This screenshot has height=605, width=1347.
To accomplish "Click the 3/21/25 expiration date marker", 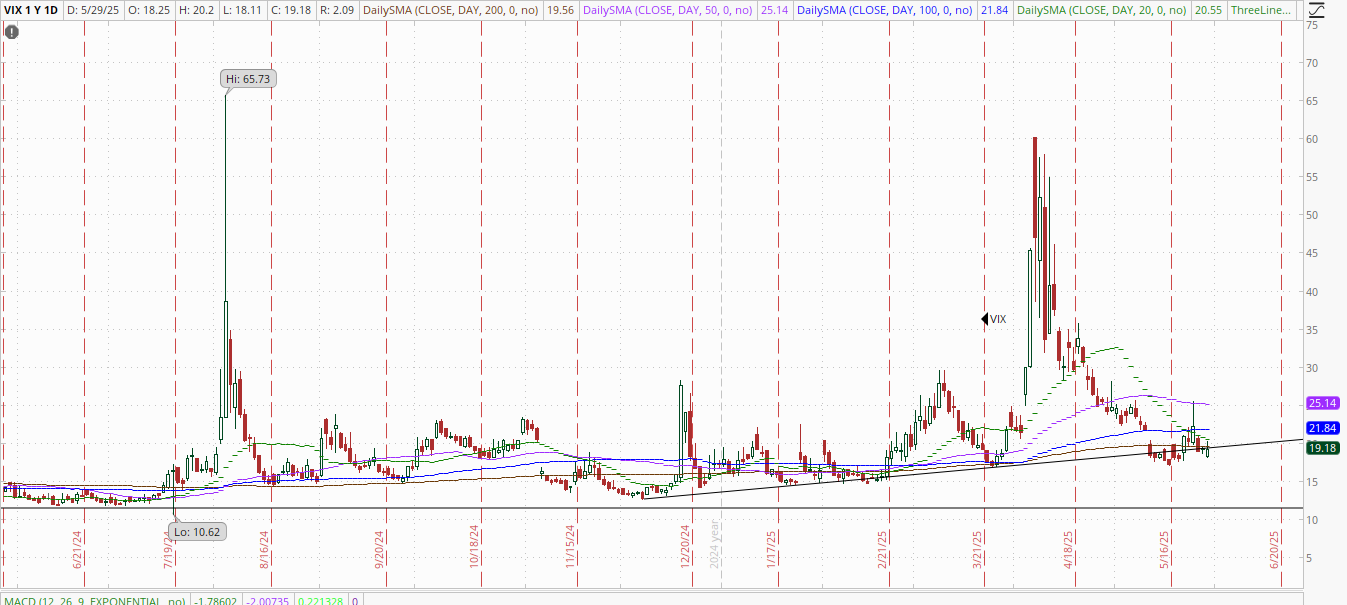I will pos(979,549).
